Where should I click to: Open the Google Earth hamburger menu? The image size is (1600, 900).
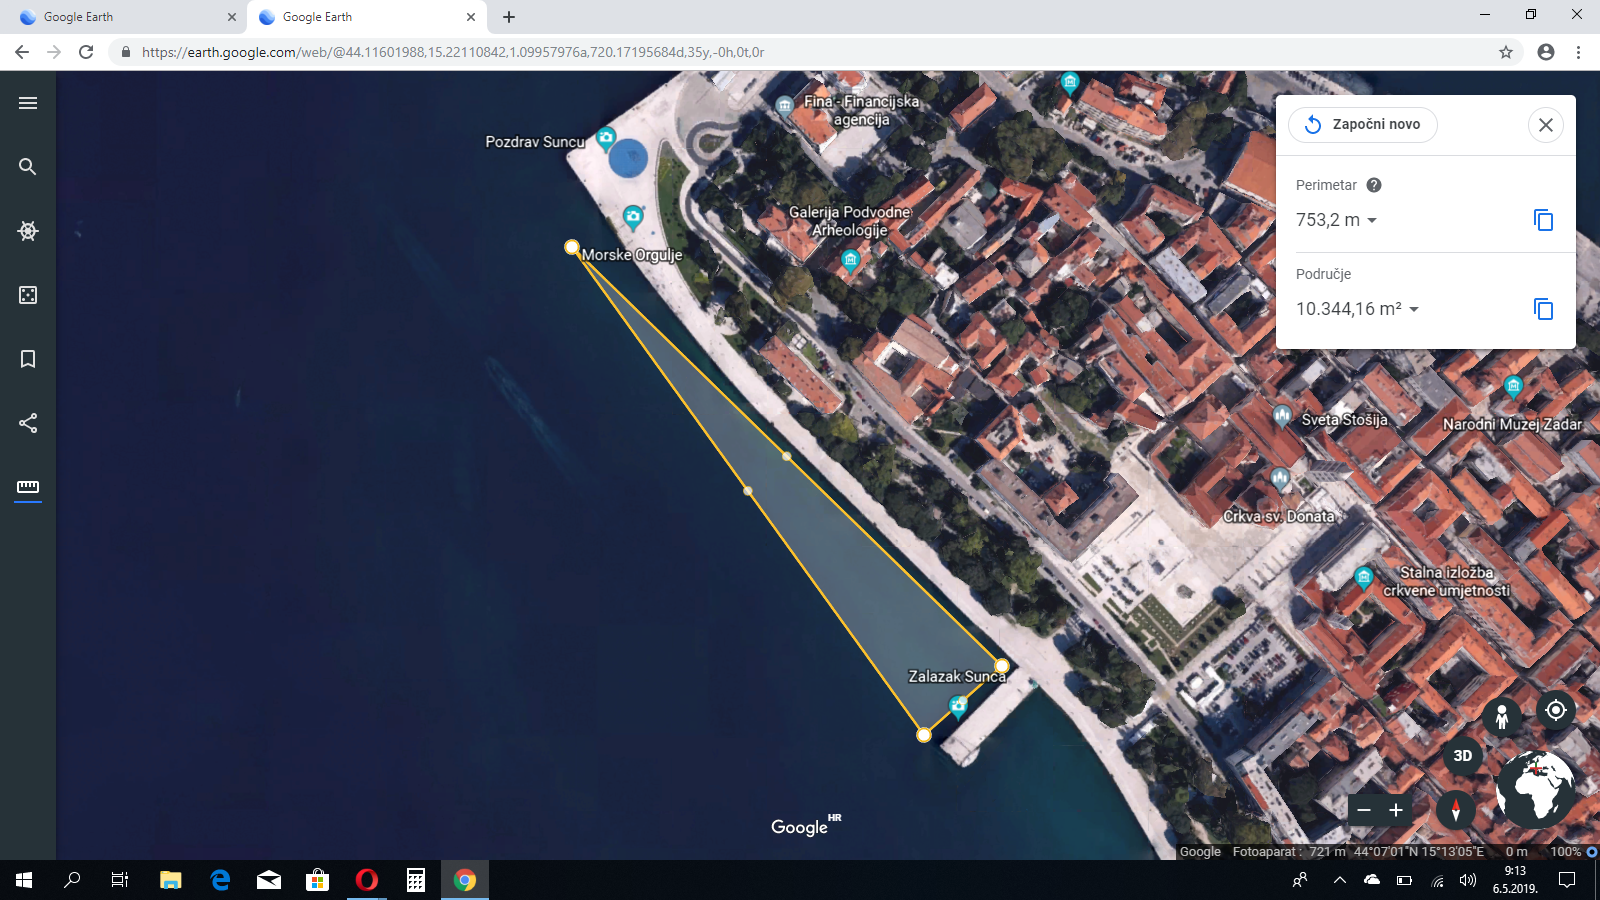click(x=28, y=103)
